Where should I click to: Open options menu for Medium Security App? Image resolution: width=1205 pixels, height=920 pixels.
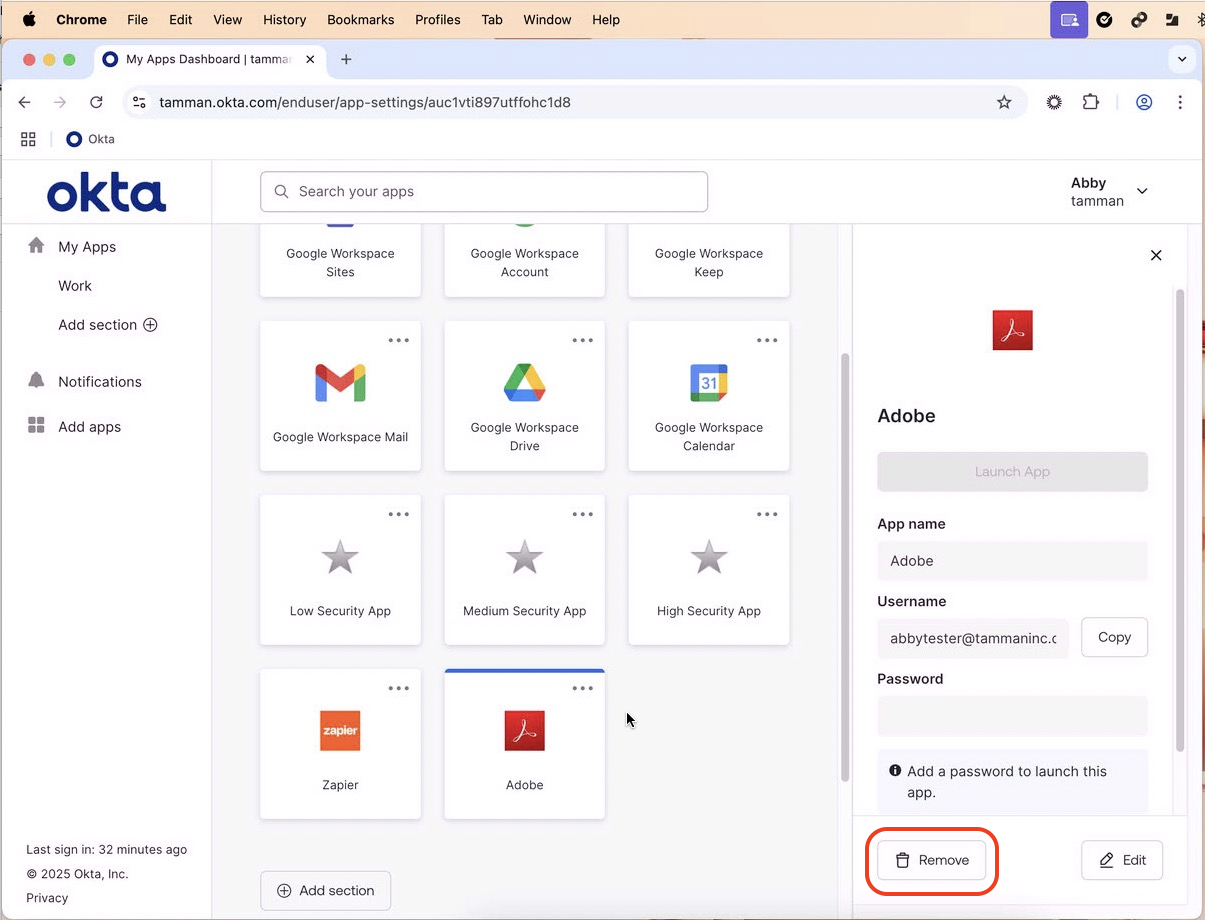583,514
